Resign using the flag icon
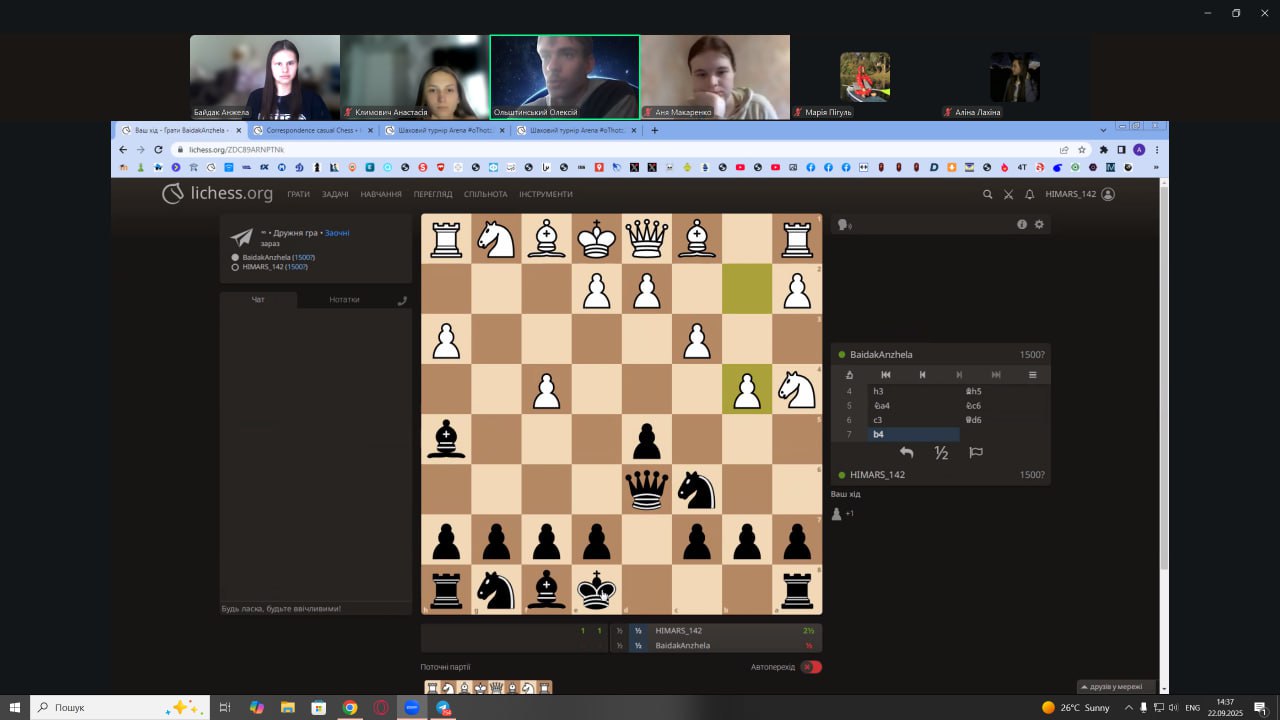 [976, 453]
